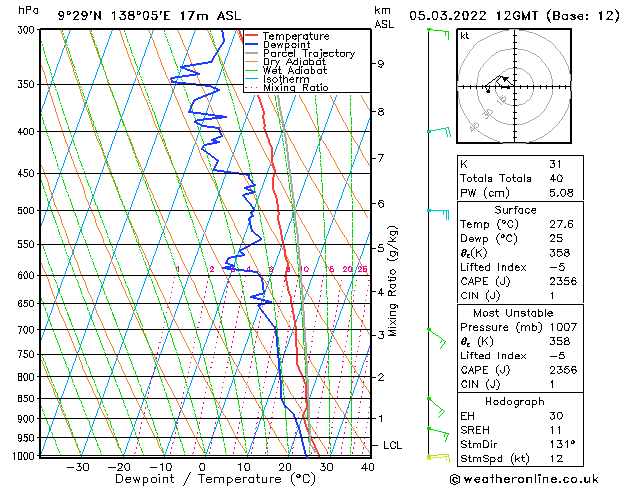Click the 9 km altitude label
The image size is (629, 486).
[x=380, y=64]
